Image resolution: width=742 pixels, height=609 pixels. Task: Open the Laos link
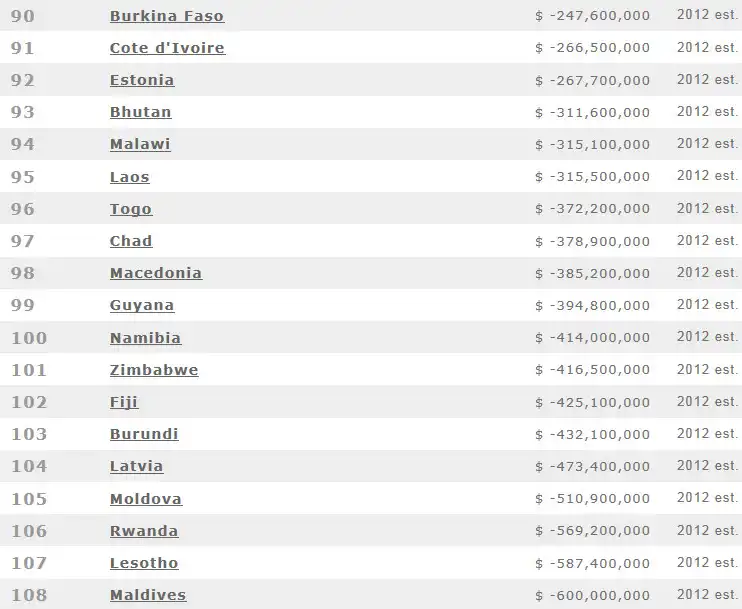coord(129,177)
